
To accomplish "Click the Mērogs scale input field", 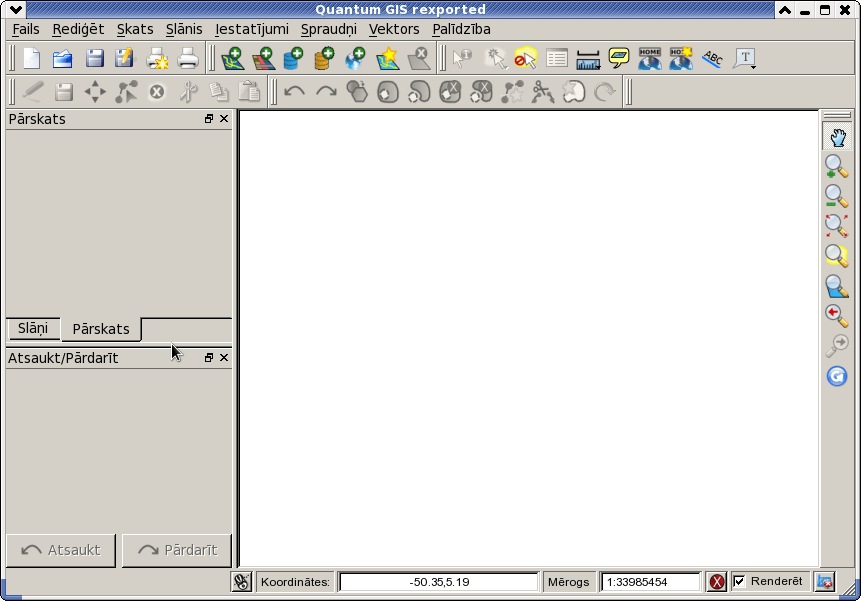I will tap(651, 582).
